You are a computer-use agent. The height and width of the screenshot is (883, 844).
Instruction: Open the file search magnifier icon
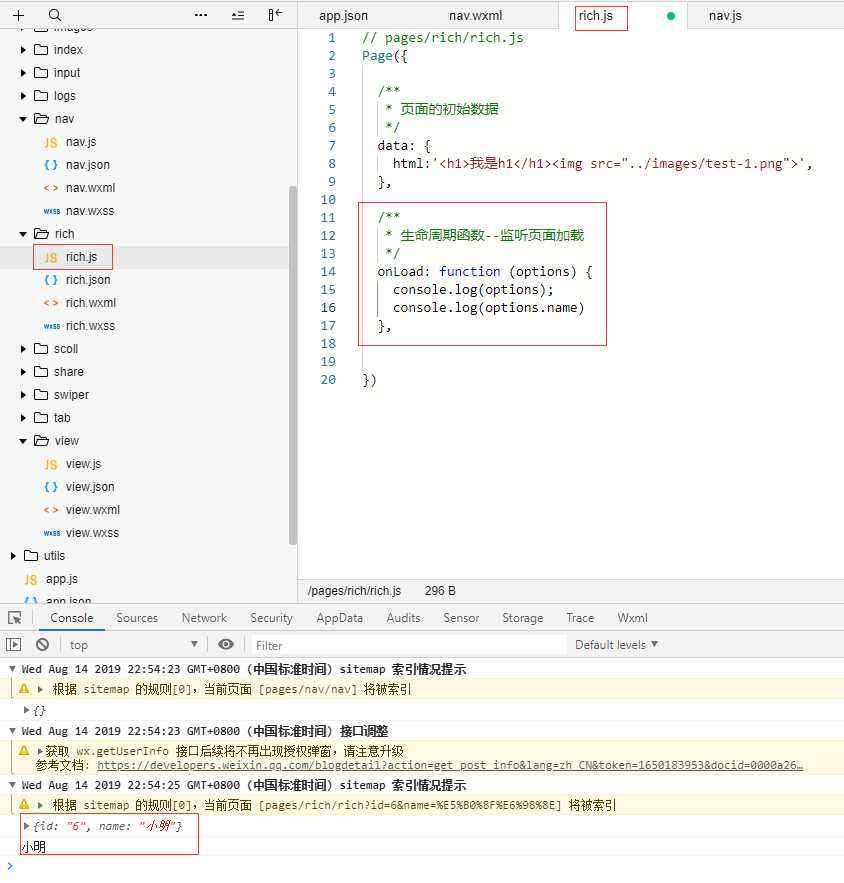click(x=55, y=15)
